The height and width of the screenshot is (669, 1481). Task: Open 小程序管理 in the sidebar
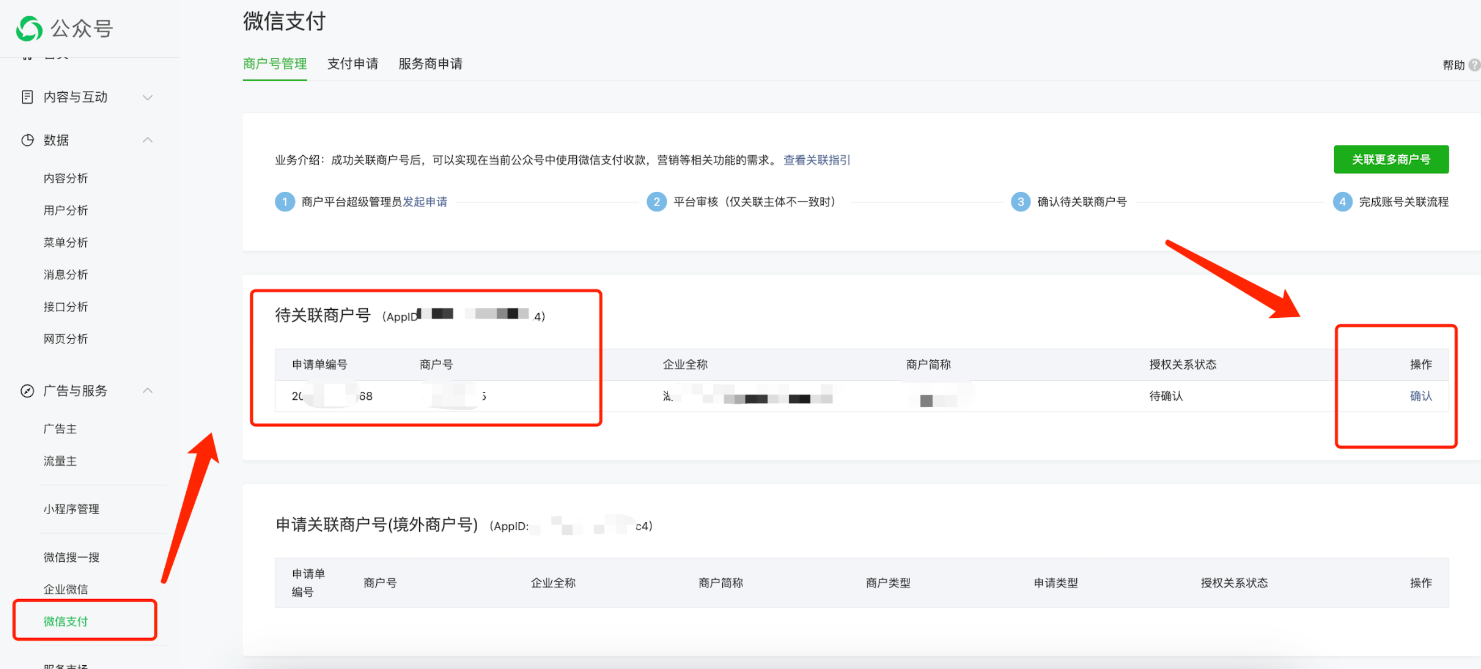pyautogui.click(x=71, y=509)
